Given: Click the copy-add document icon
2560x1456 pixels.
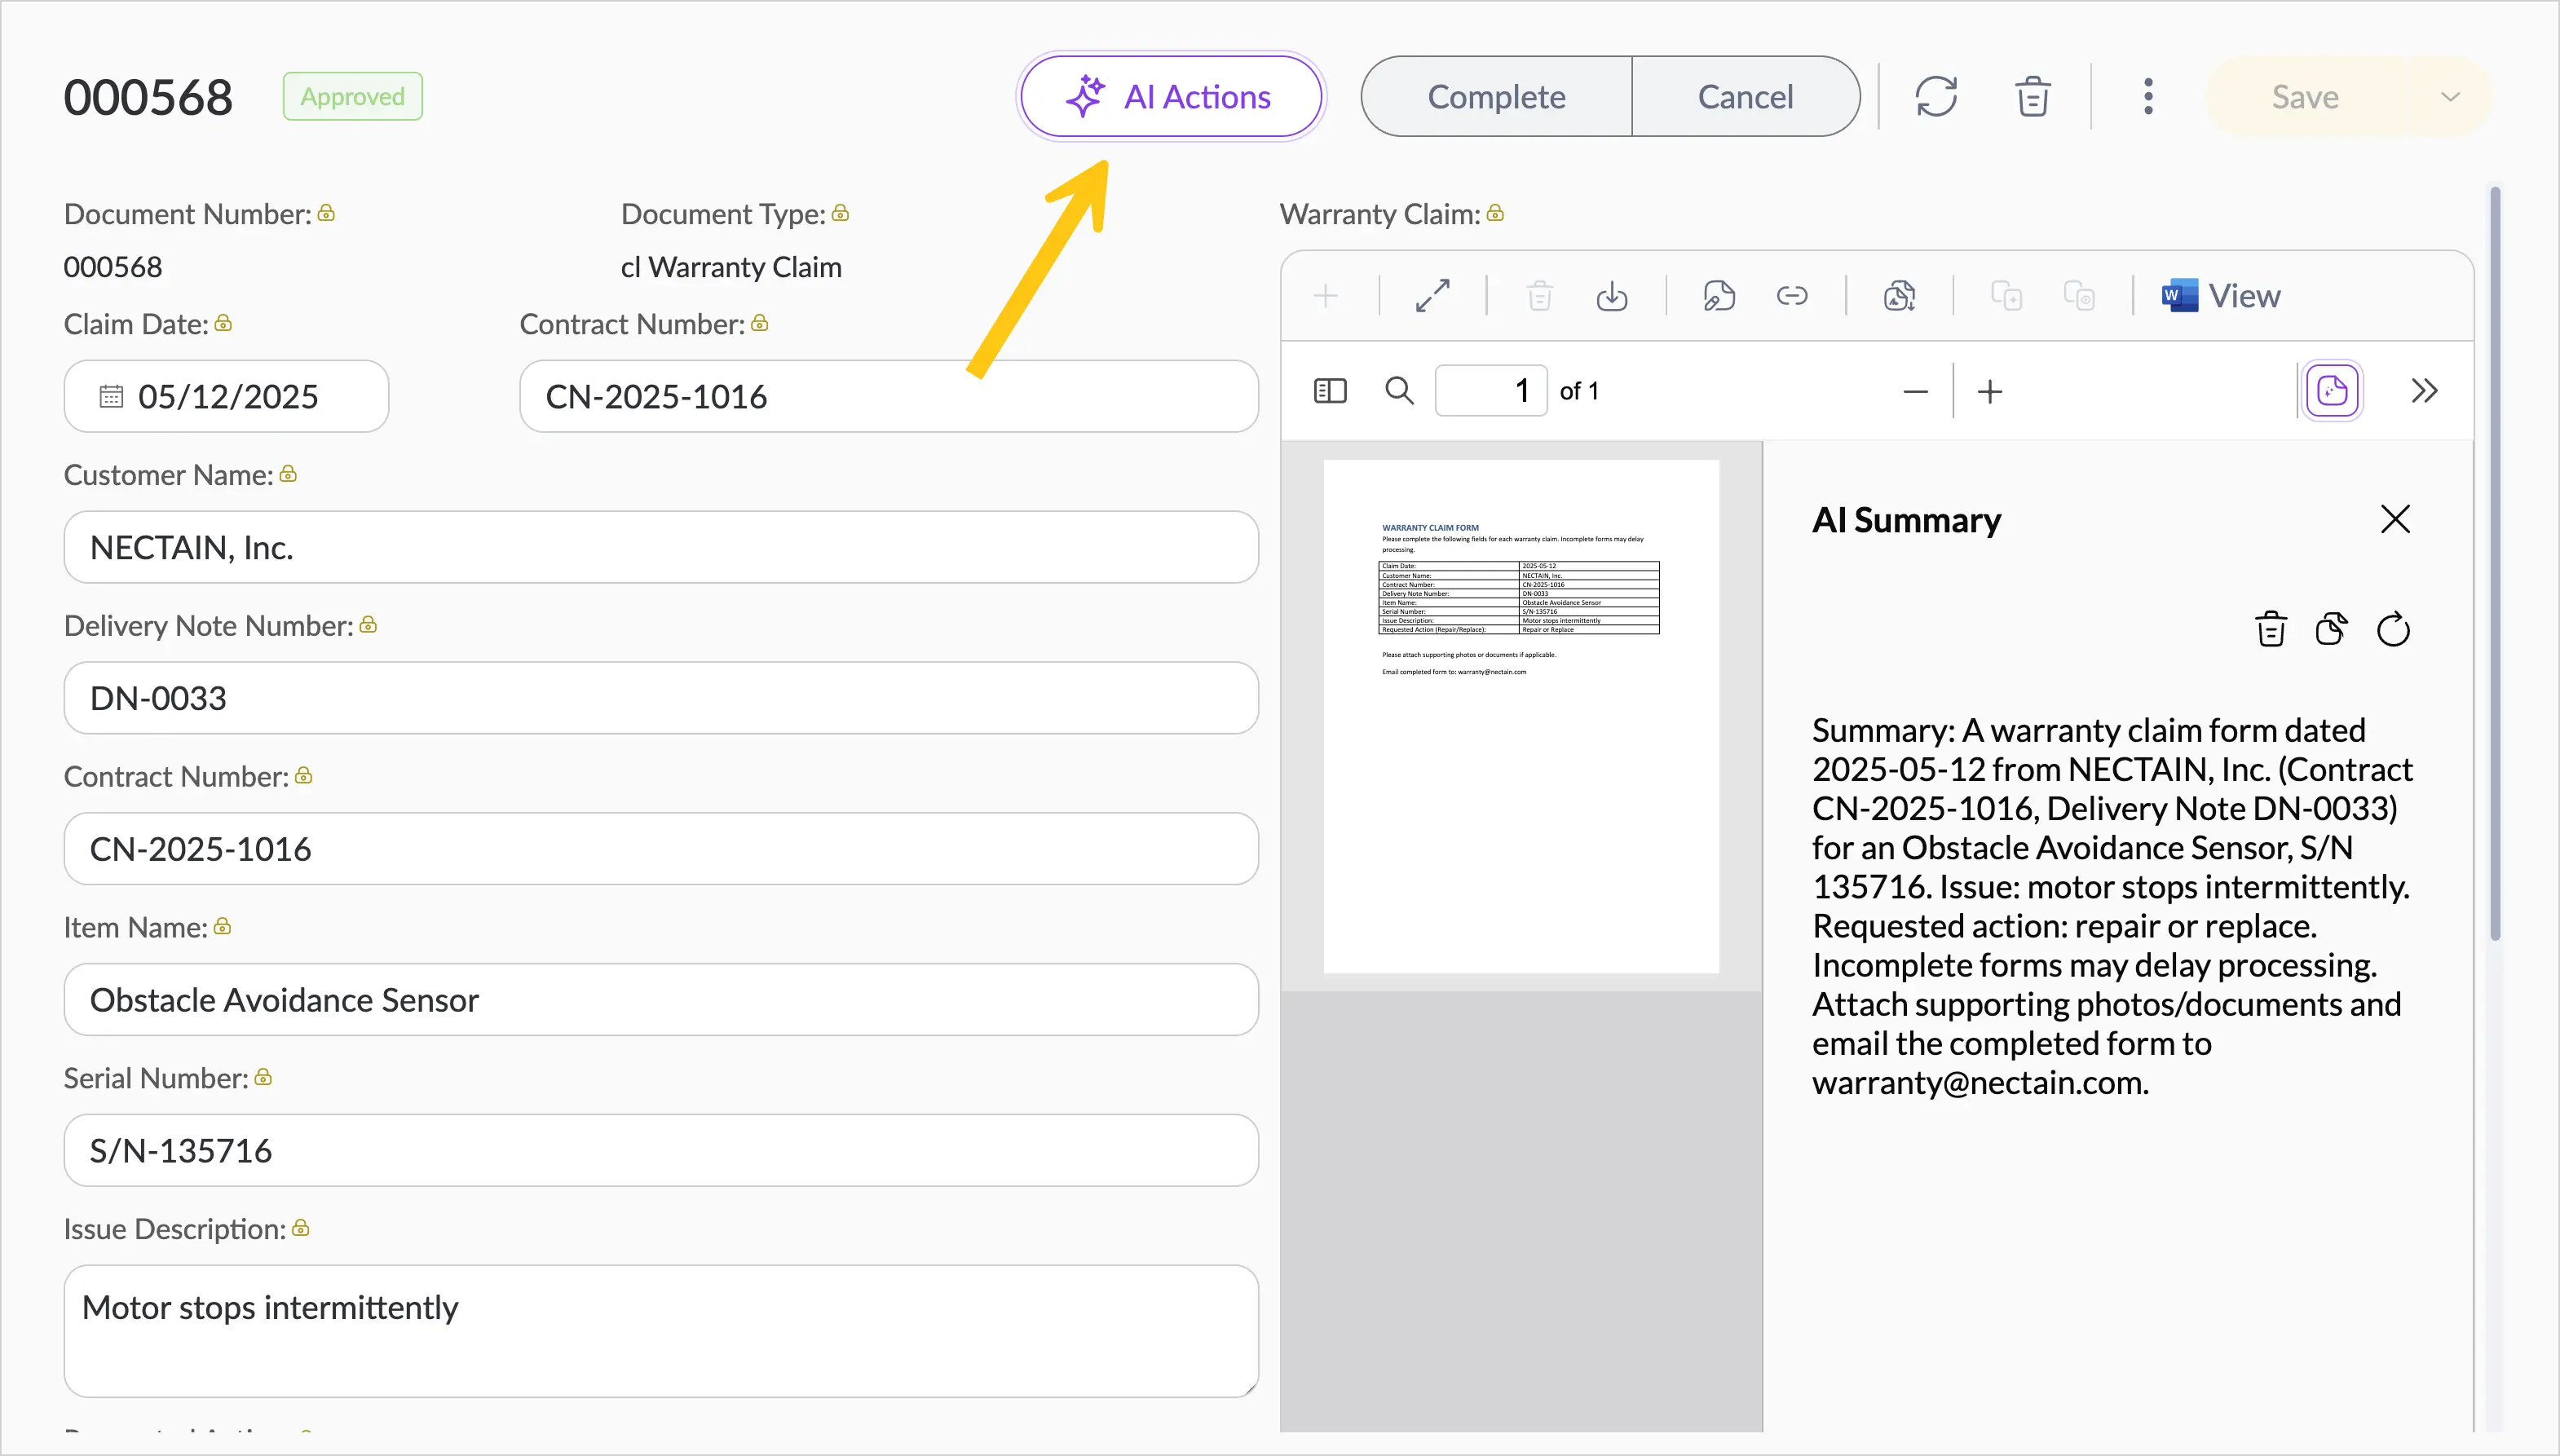Looking at the screenshot, I should click(2006, 296).
